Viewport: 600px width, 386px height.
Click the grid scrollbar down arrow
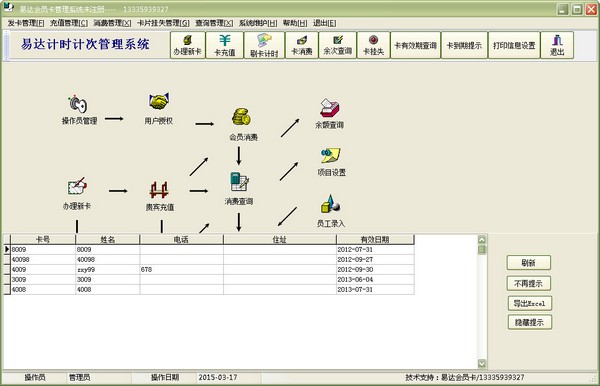pos(482,363)
